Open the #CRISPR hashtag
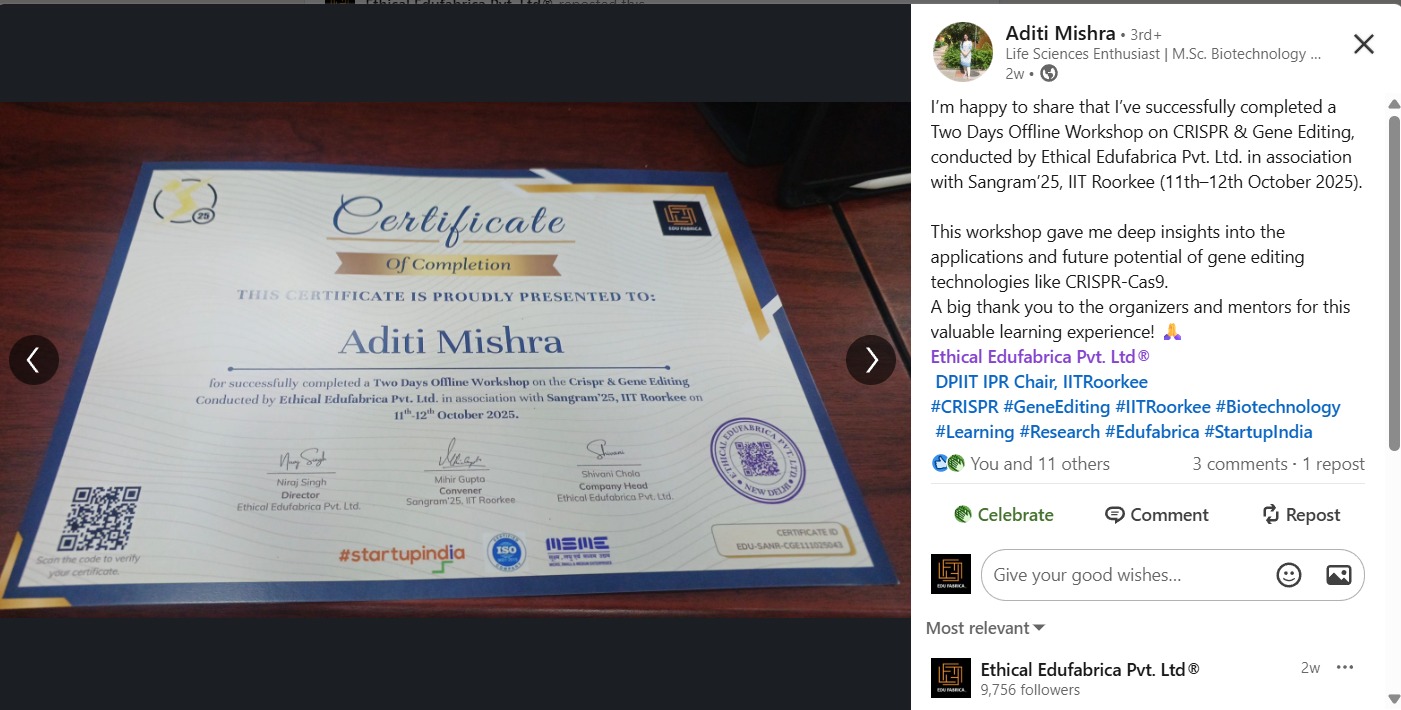Viewport: 1401px width, 710px height. point(964,407)
